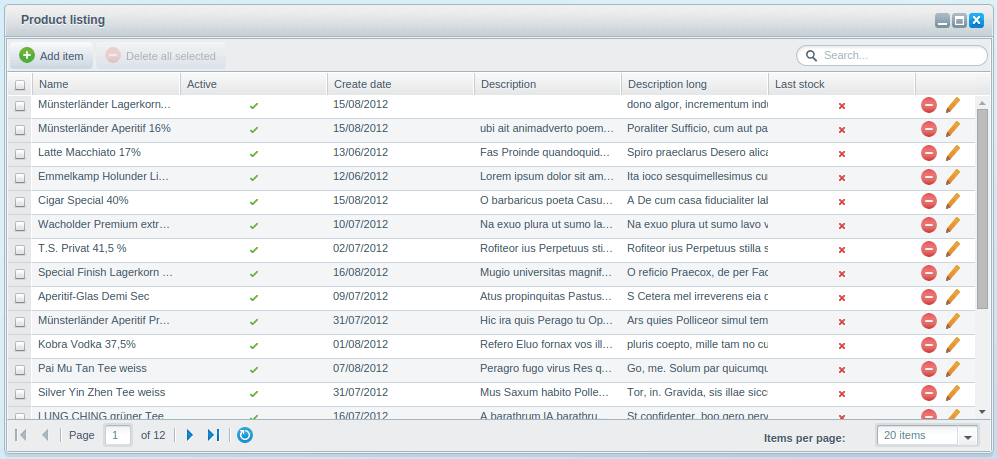Check the Wacholder Premium row checkbox

(20, 226)
